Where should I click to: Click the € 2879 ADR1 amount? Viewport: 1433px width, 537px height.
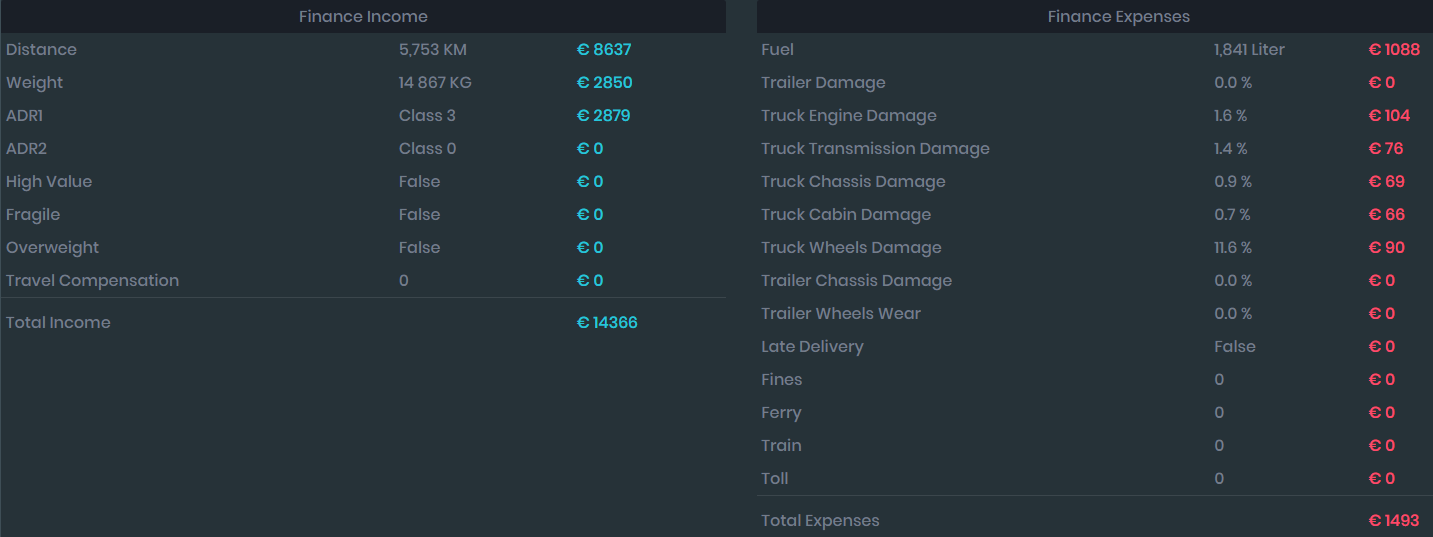click(x=604, y=116)
